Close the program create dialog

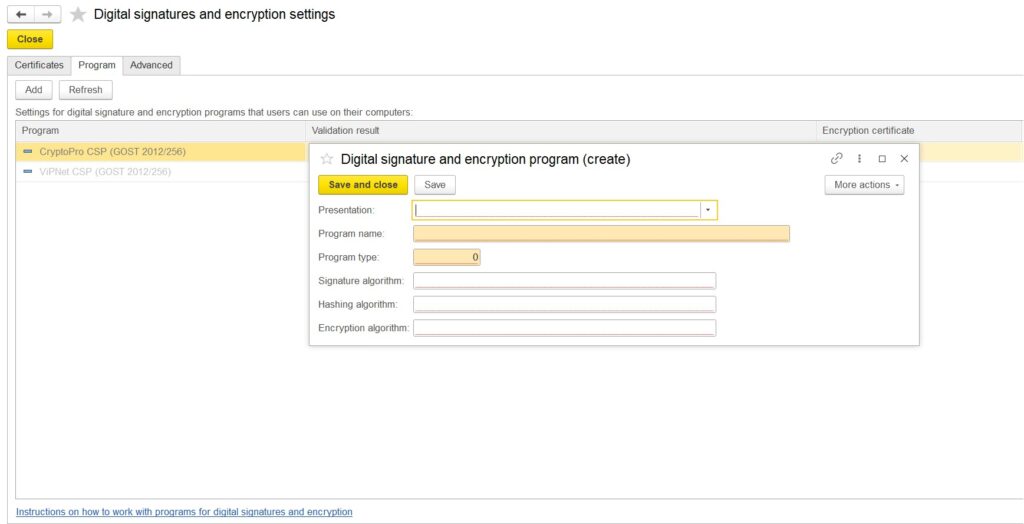coord(904,159)
